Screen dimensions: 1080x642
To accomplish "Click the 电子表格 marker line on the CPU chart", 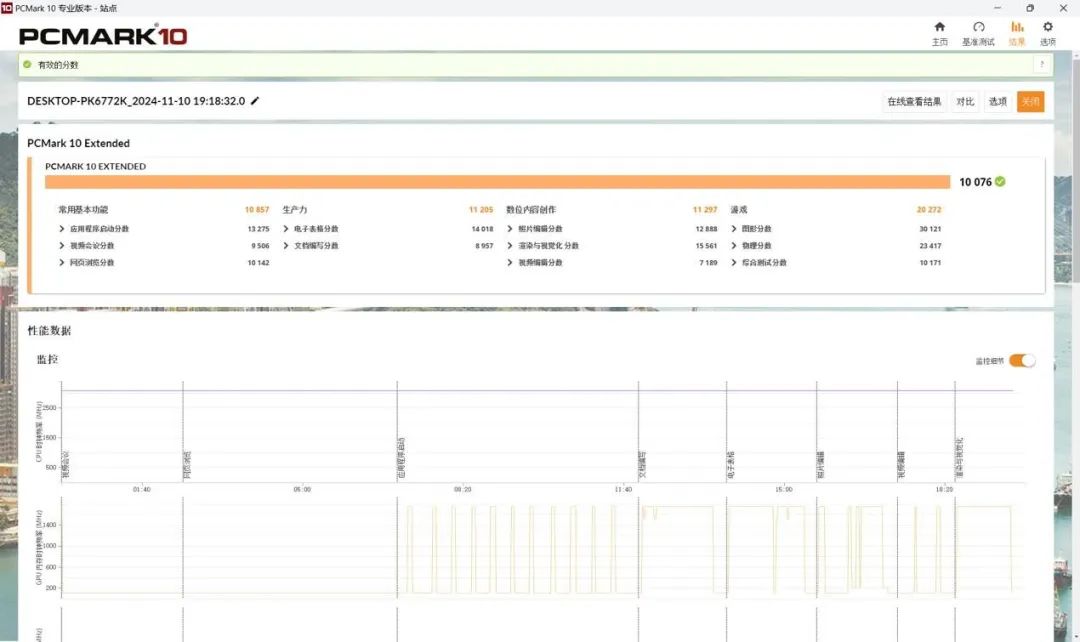I will click(727, 431).
